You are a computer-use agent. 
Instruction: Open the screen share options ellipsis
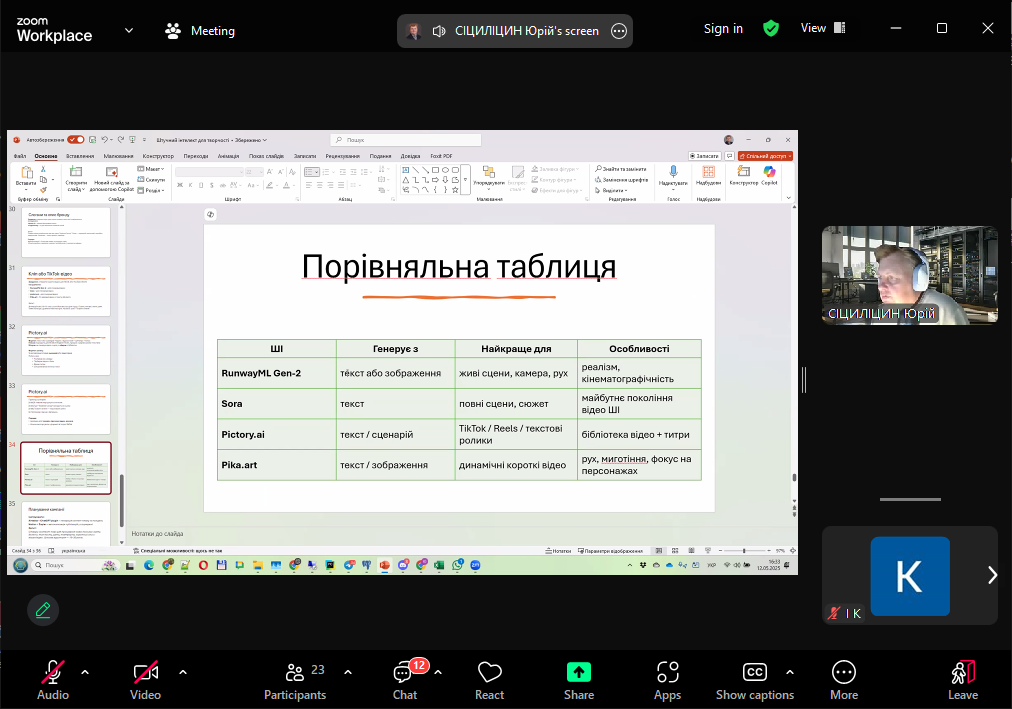tap(618, 31)
